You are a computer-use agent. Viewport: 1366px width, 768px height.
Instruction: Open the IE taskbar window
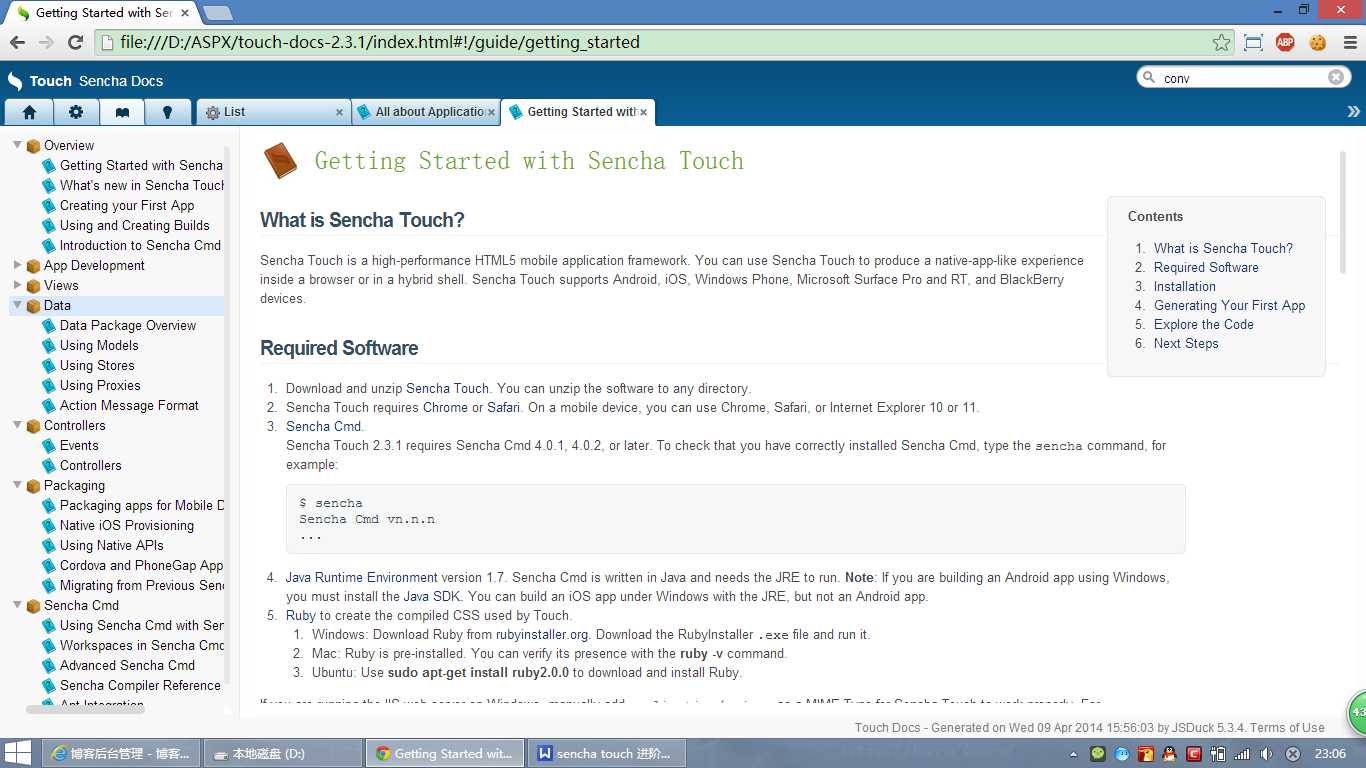tap(120, 753)
